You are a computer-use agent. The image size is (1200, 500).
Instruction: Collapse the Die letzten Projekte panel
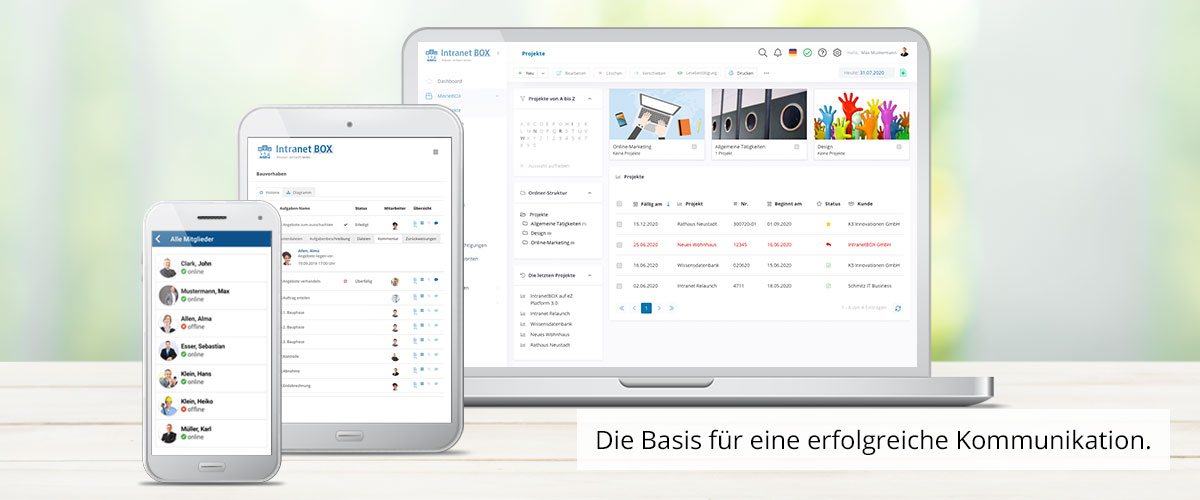pyautogui.click(x=590, y=274)
